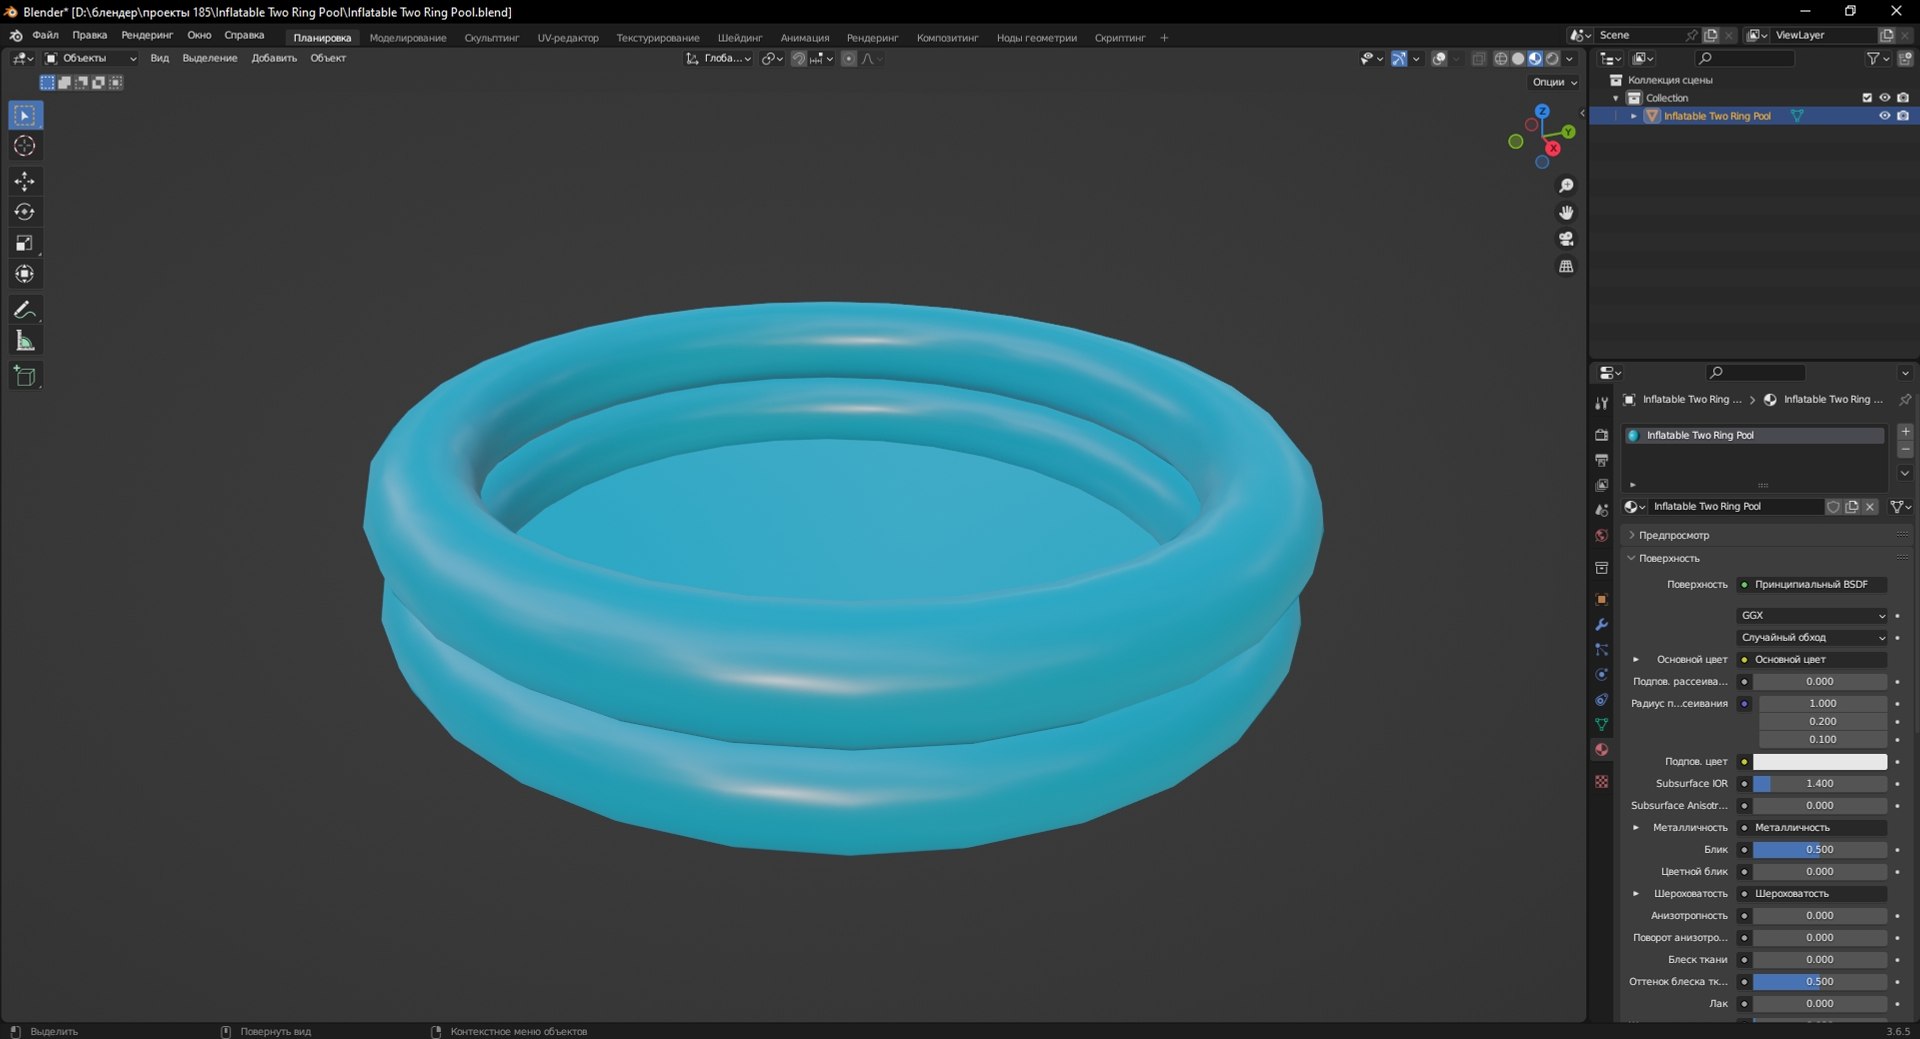Adjust the Specular 0.500 slider
Image resolution: width=1920 pixels, height=1039 pixels.
coord(1820,850)
